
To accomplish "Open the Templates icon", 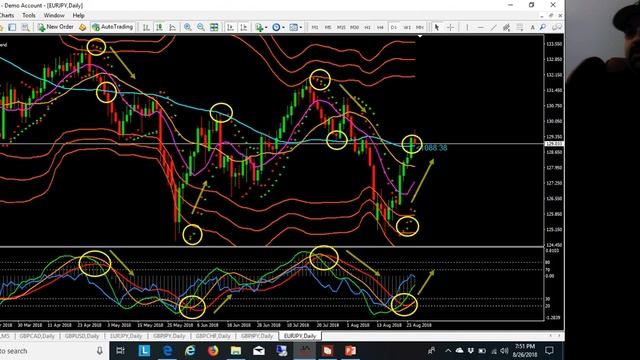I will tap(293, 27).
